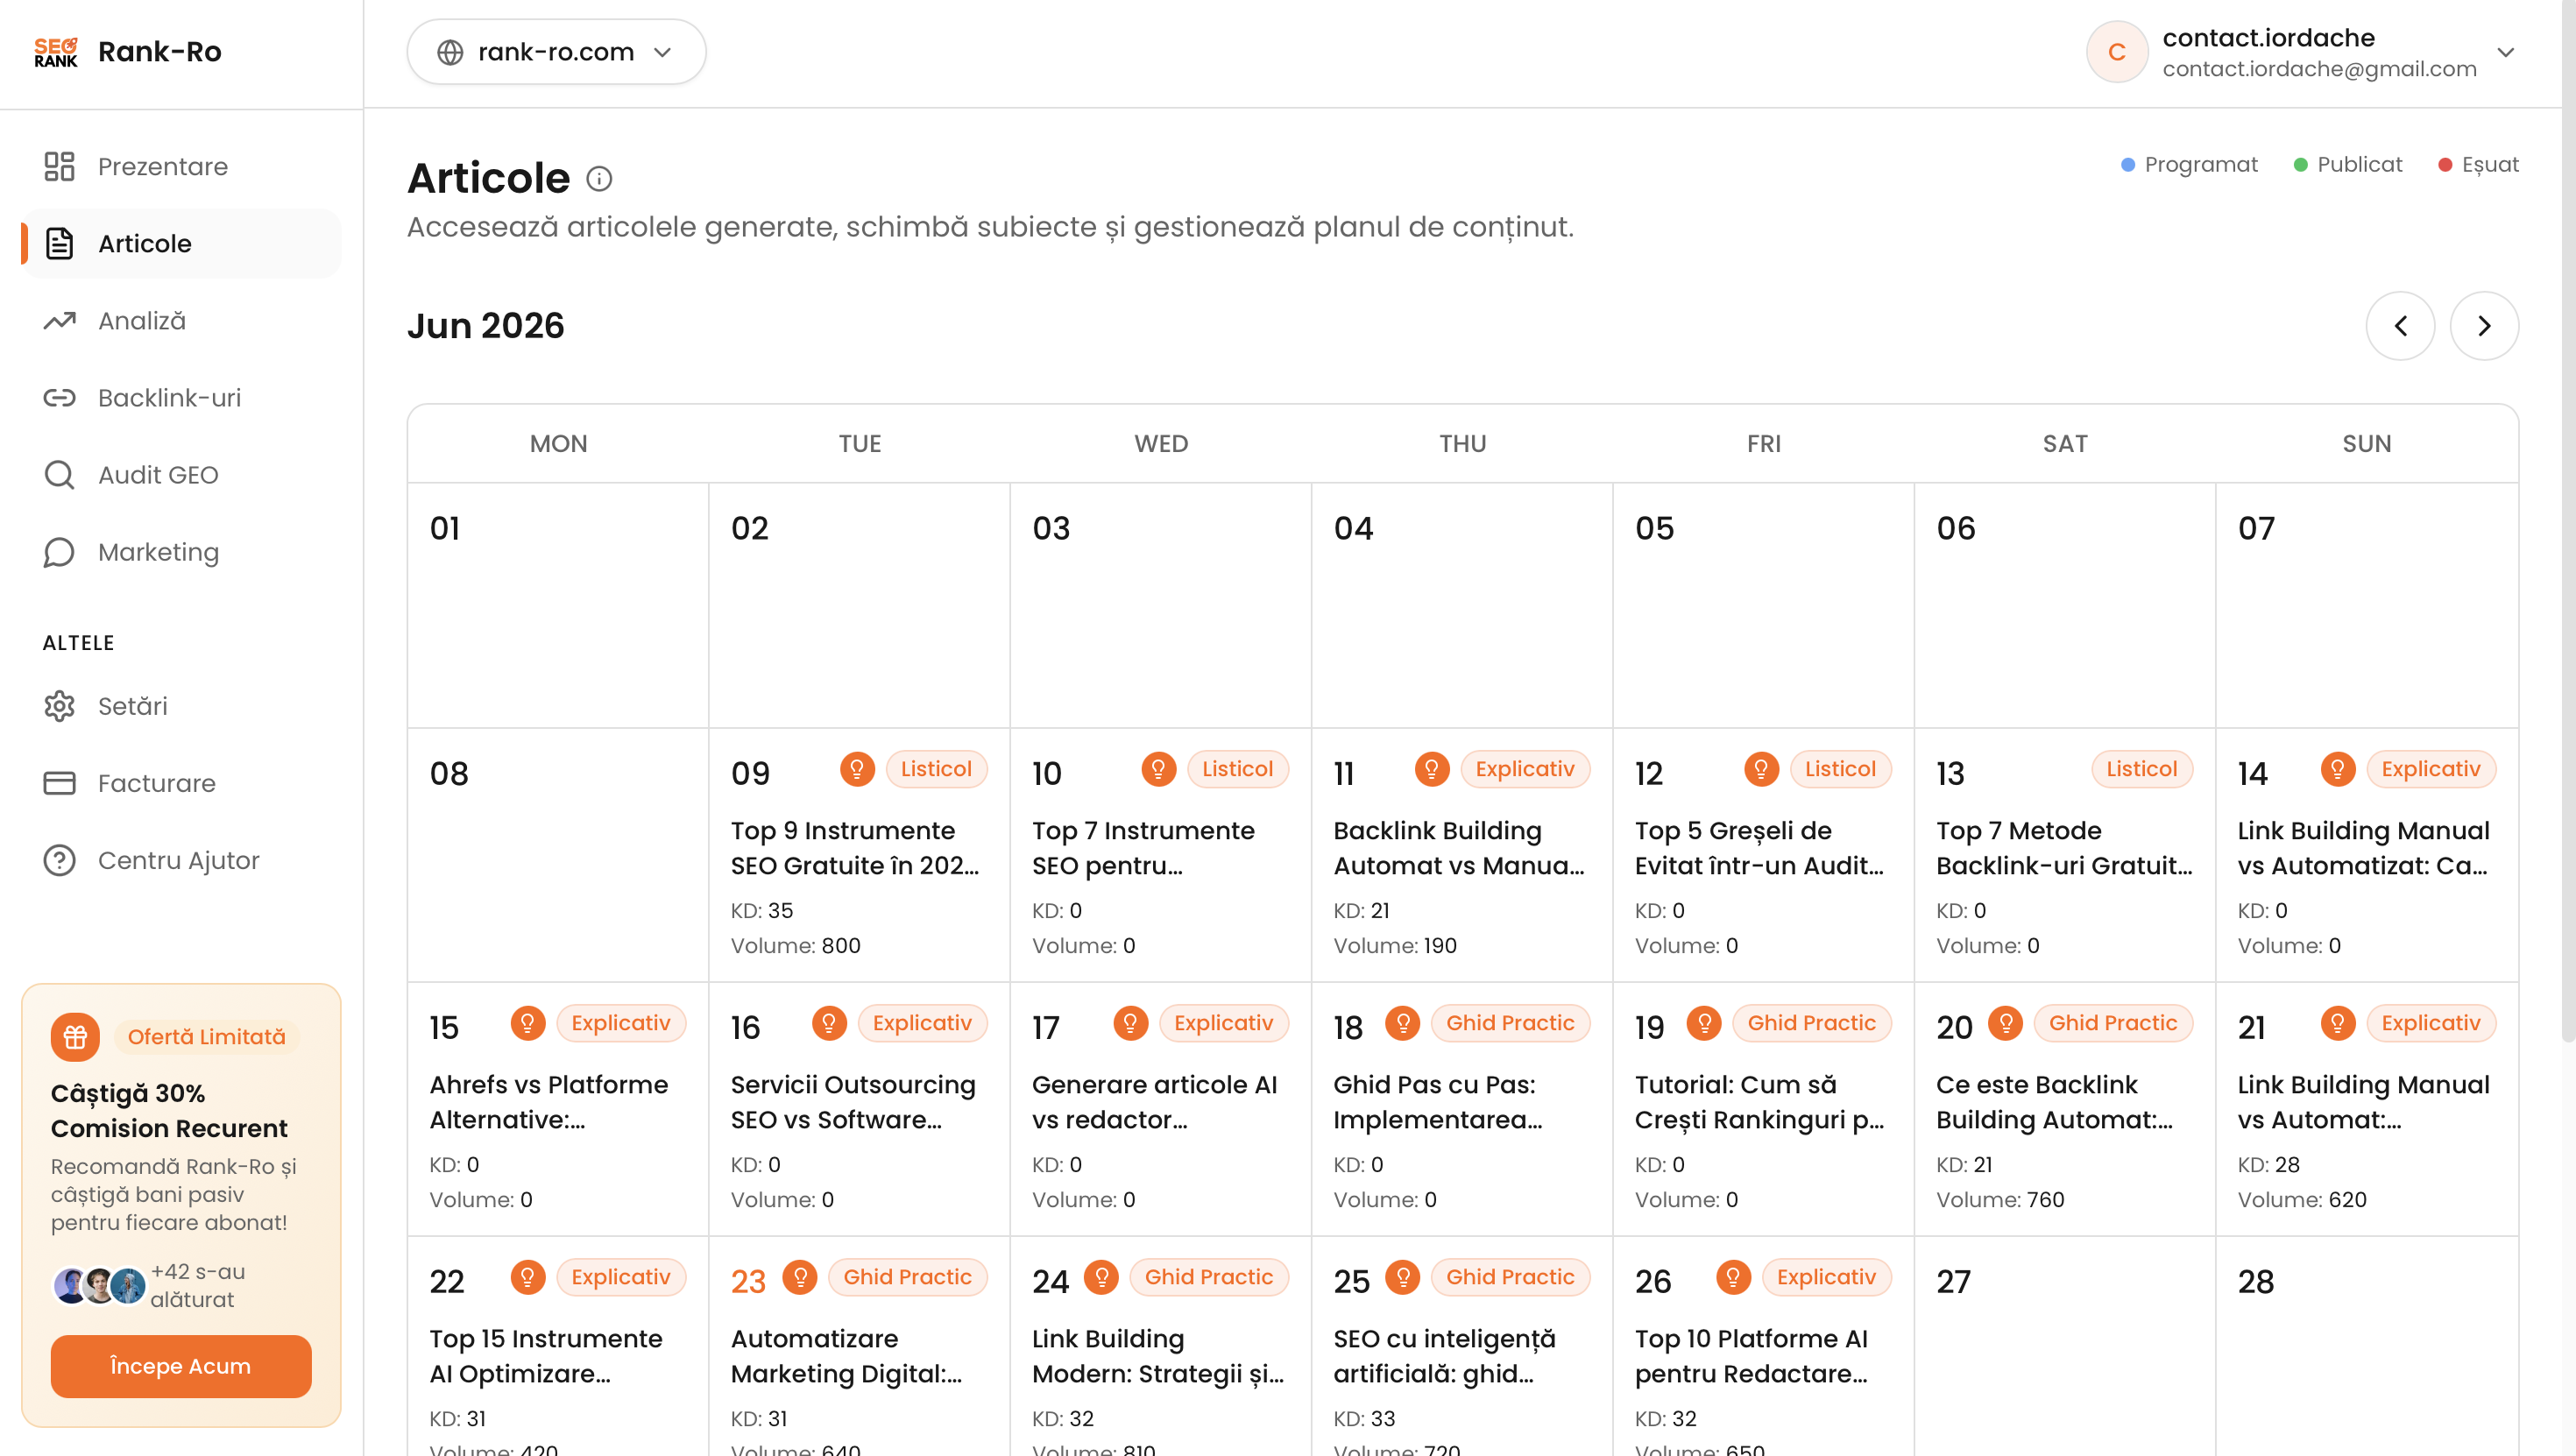Open article Top 10 Platforme AI pentru Redactare
This screenshot has height=1456, width=2576.
click(1752, 1356)
